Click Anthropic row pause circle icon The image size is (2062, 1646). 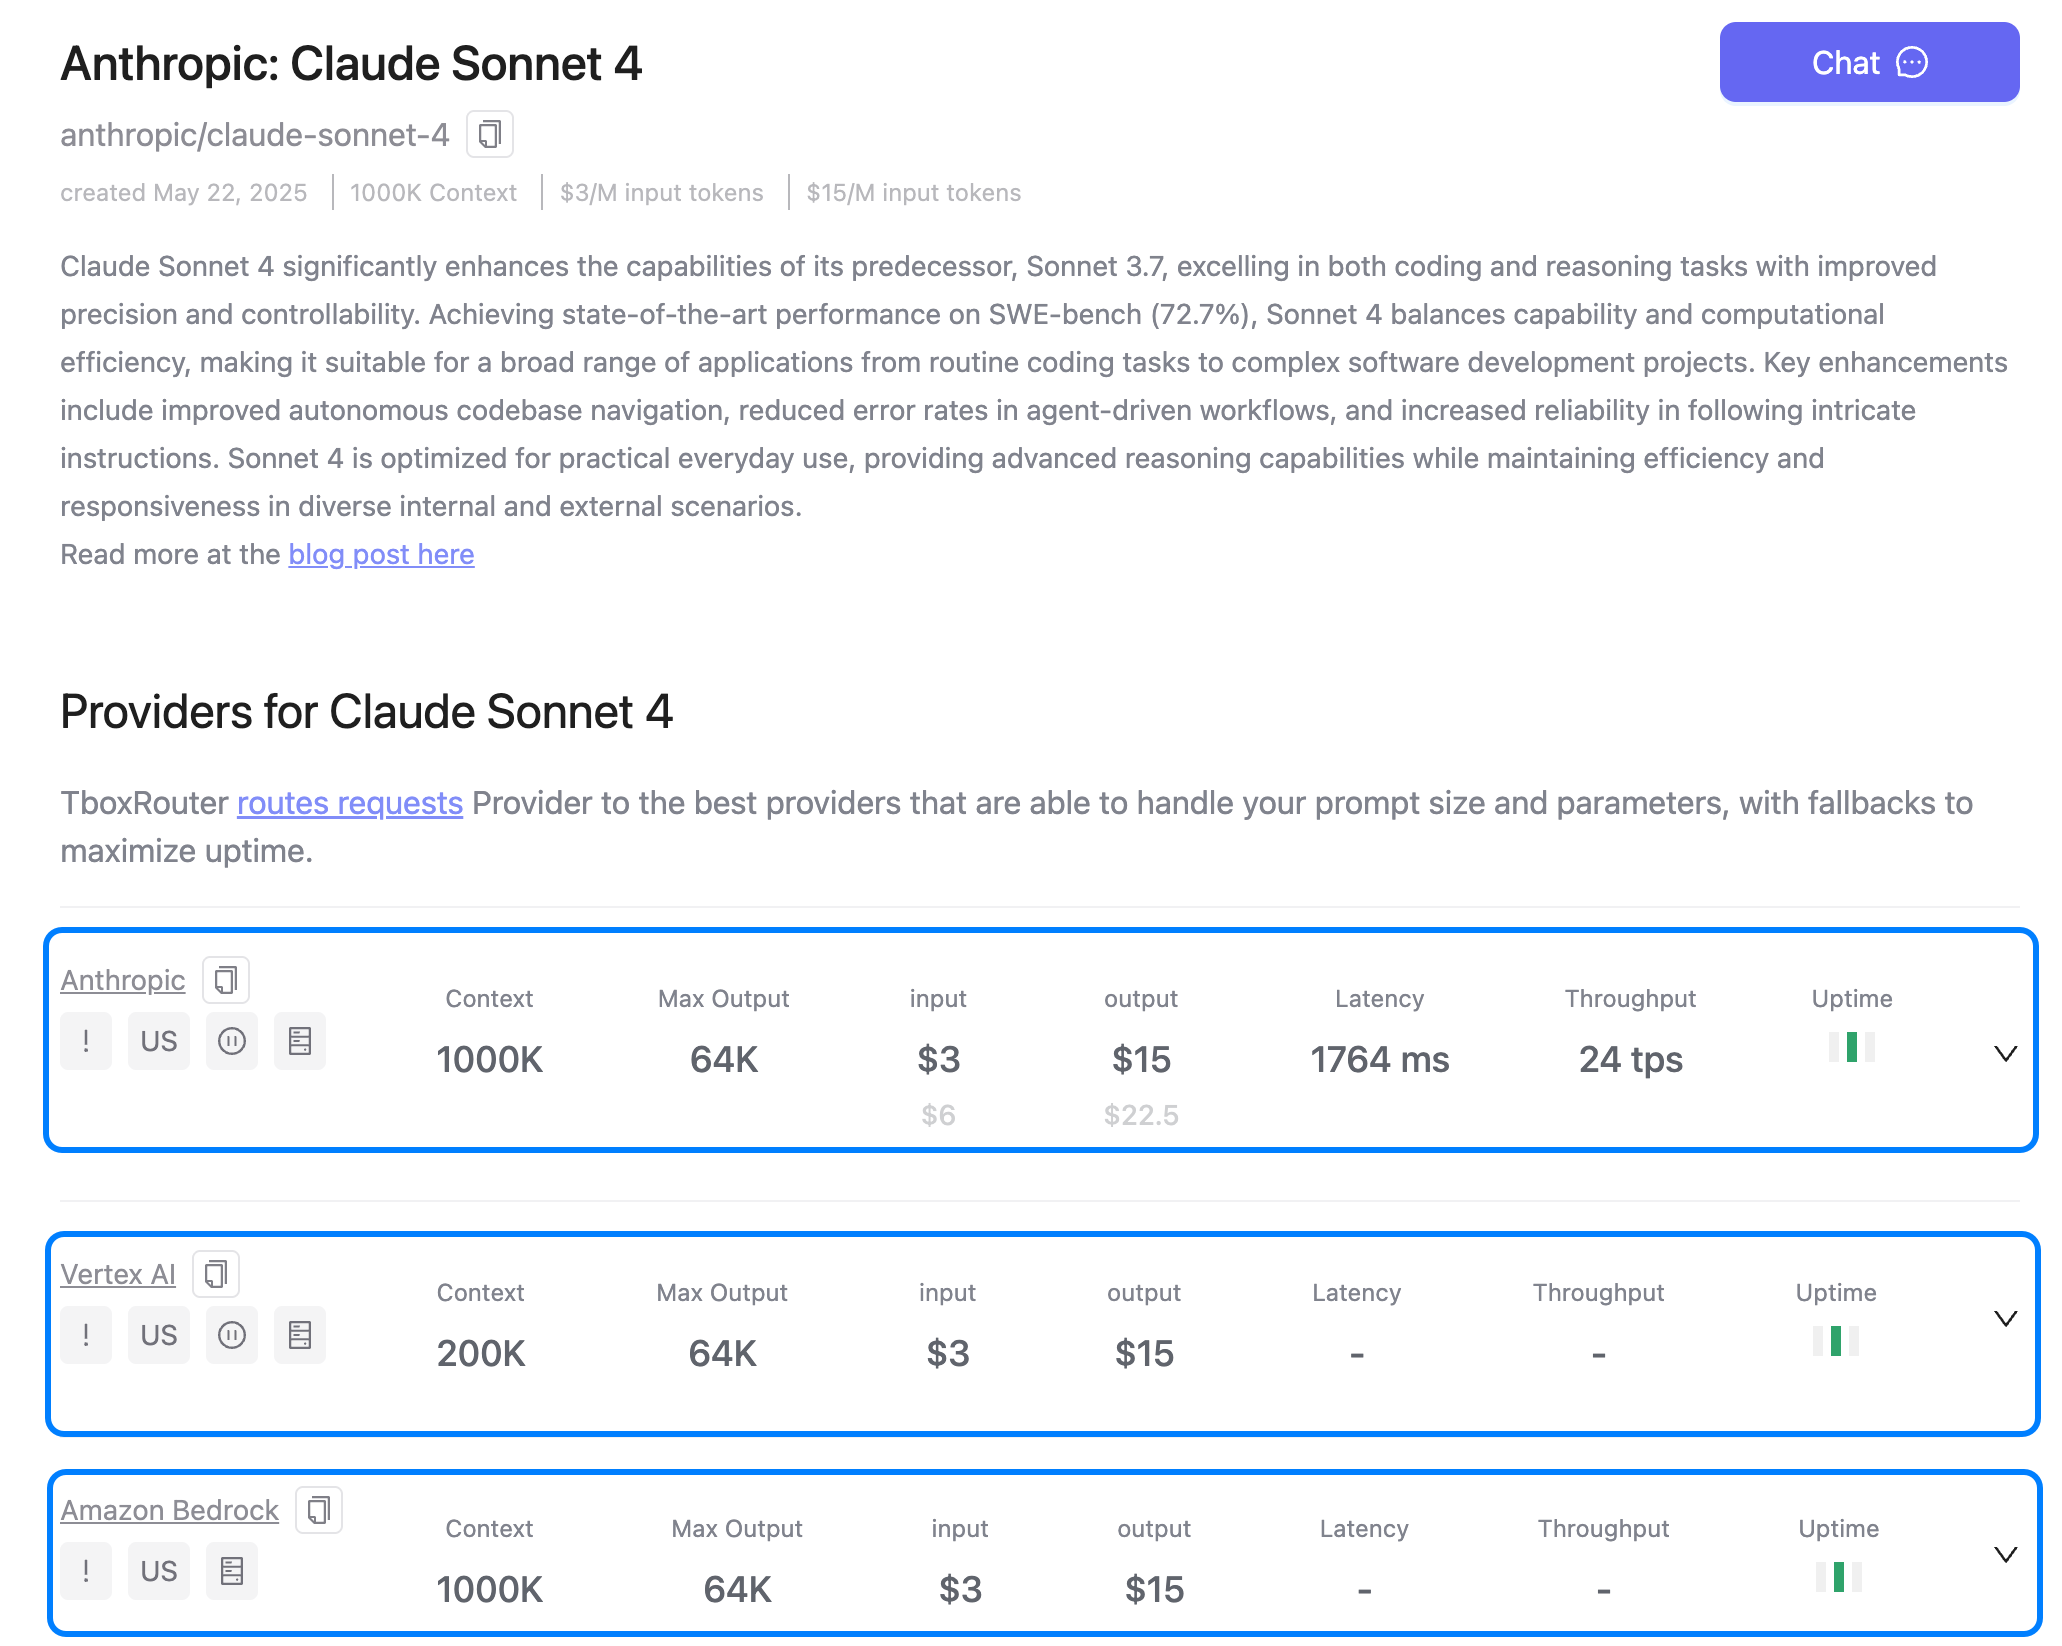pos(232,1041)
